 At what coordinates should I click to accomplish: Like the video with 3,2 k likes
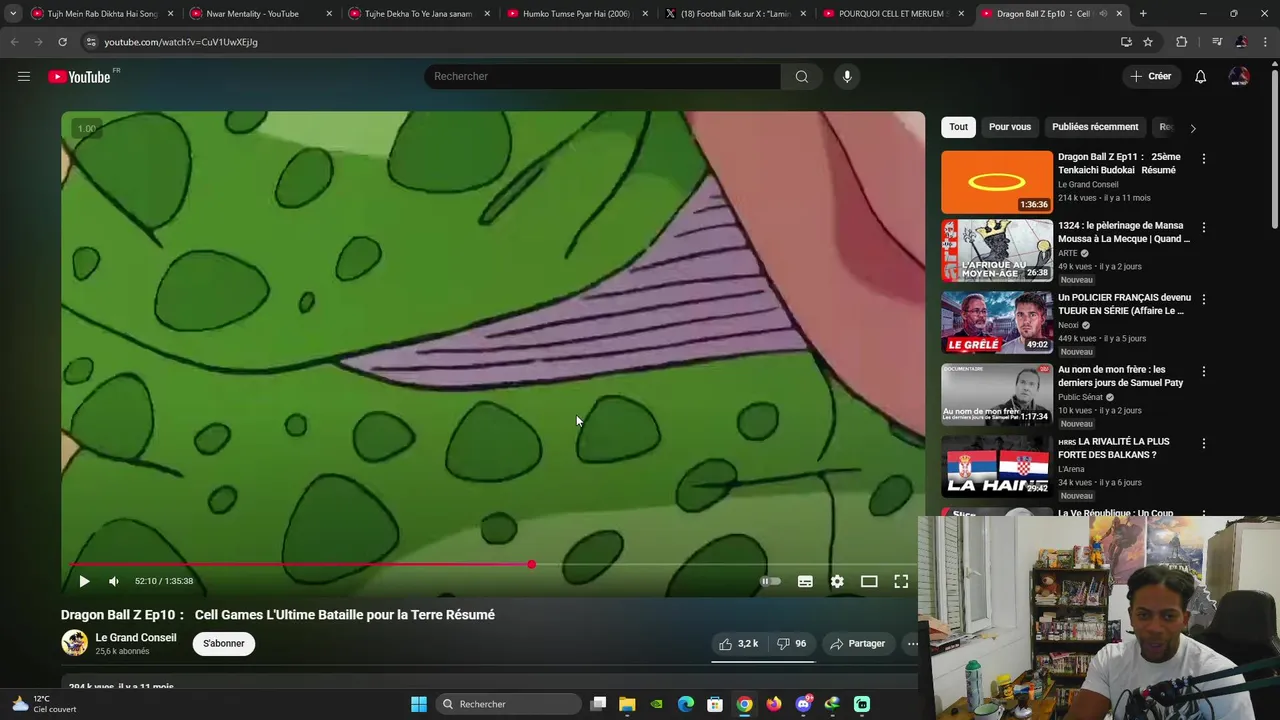tap(739, 644)
